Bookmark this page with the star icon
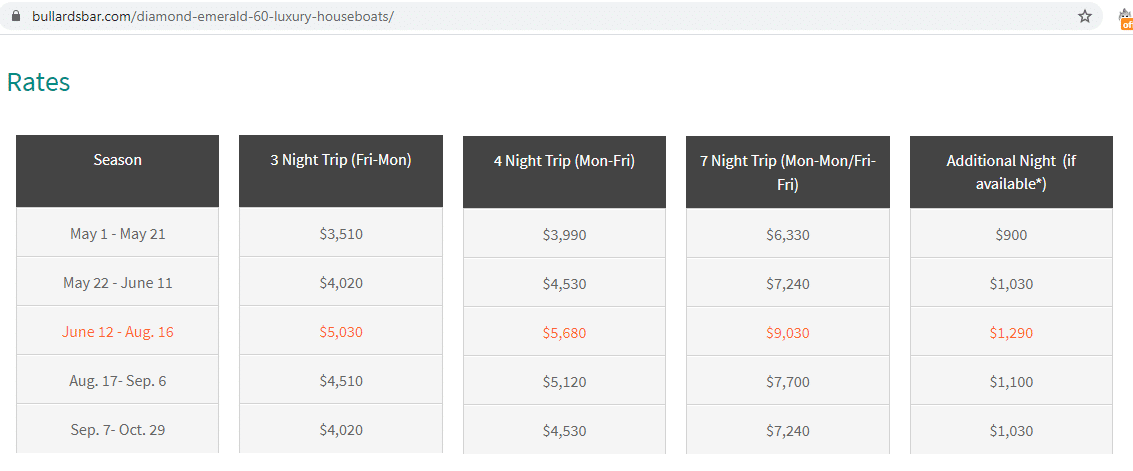1133x471 pixels. click(x=1085, y=17)
